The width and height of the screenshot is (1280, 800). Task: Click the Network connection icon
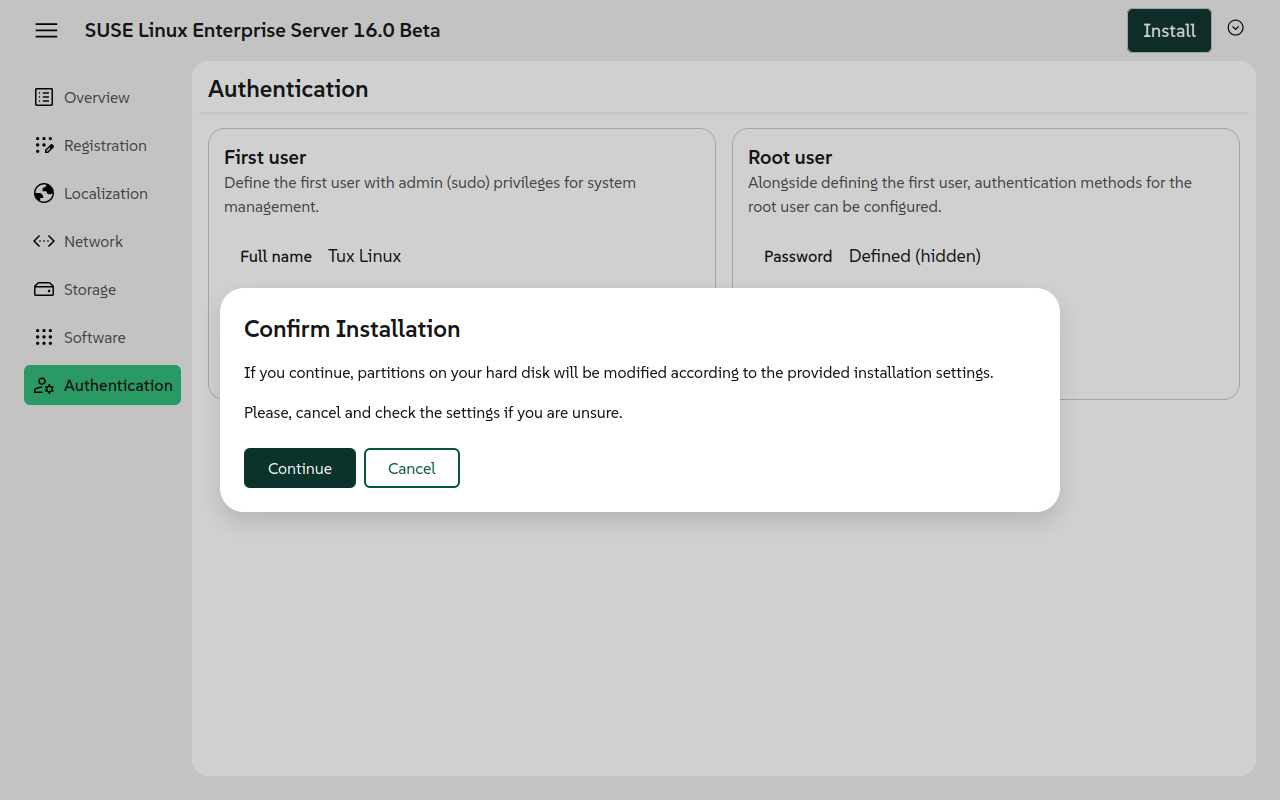point(43,241)
